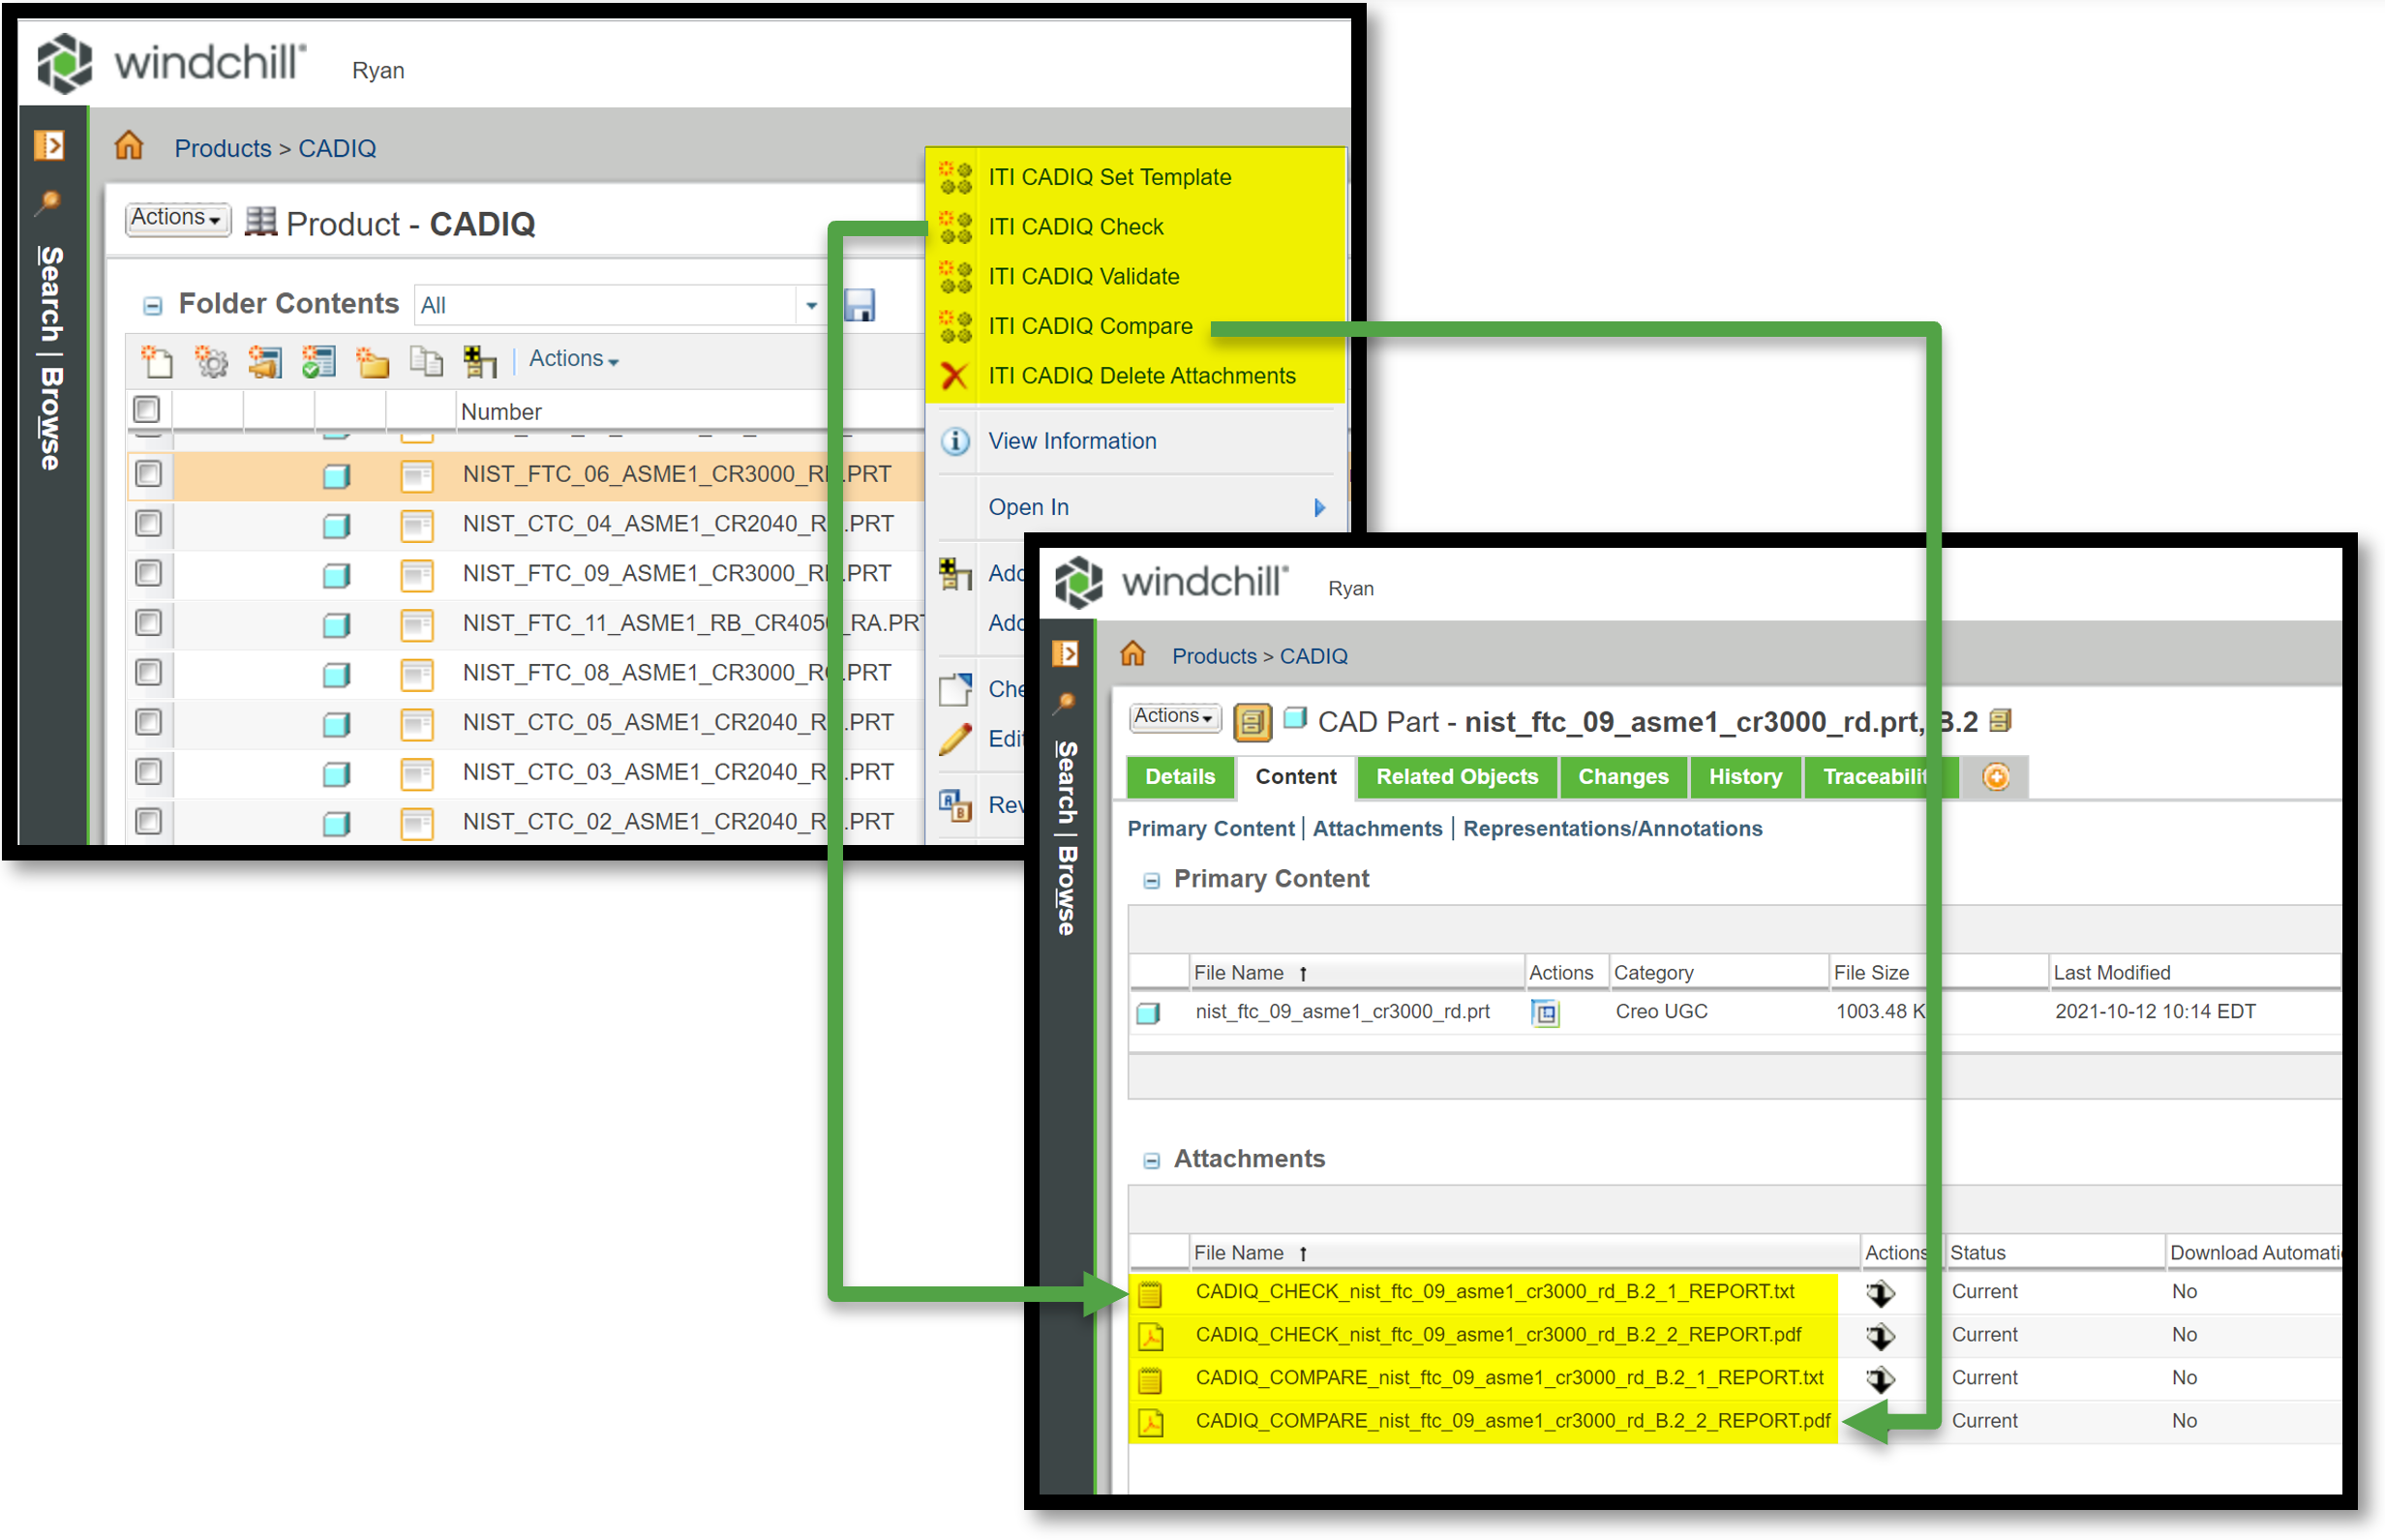
Task: Click the primary content action icon for nist_ftc_09_asme1_cr3000_rd.prt
Action: pyautogui.click(x=1545, y=1013)
